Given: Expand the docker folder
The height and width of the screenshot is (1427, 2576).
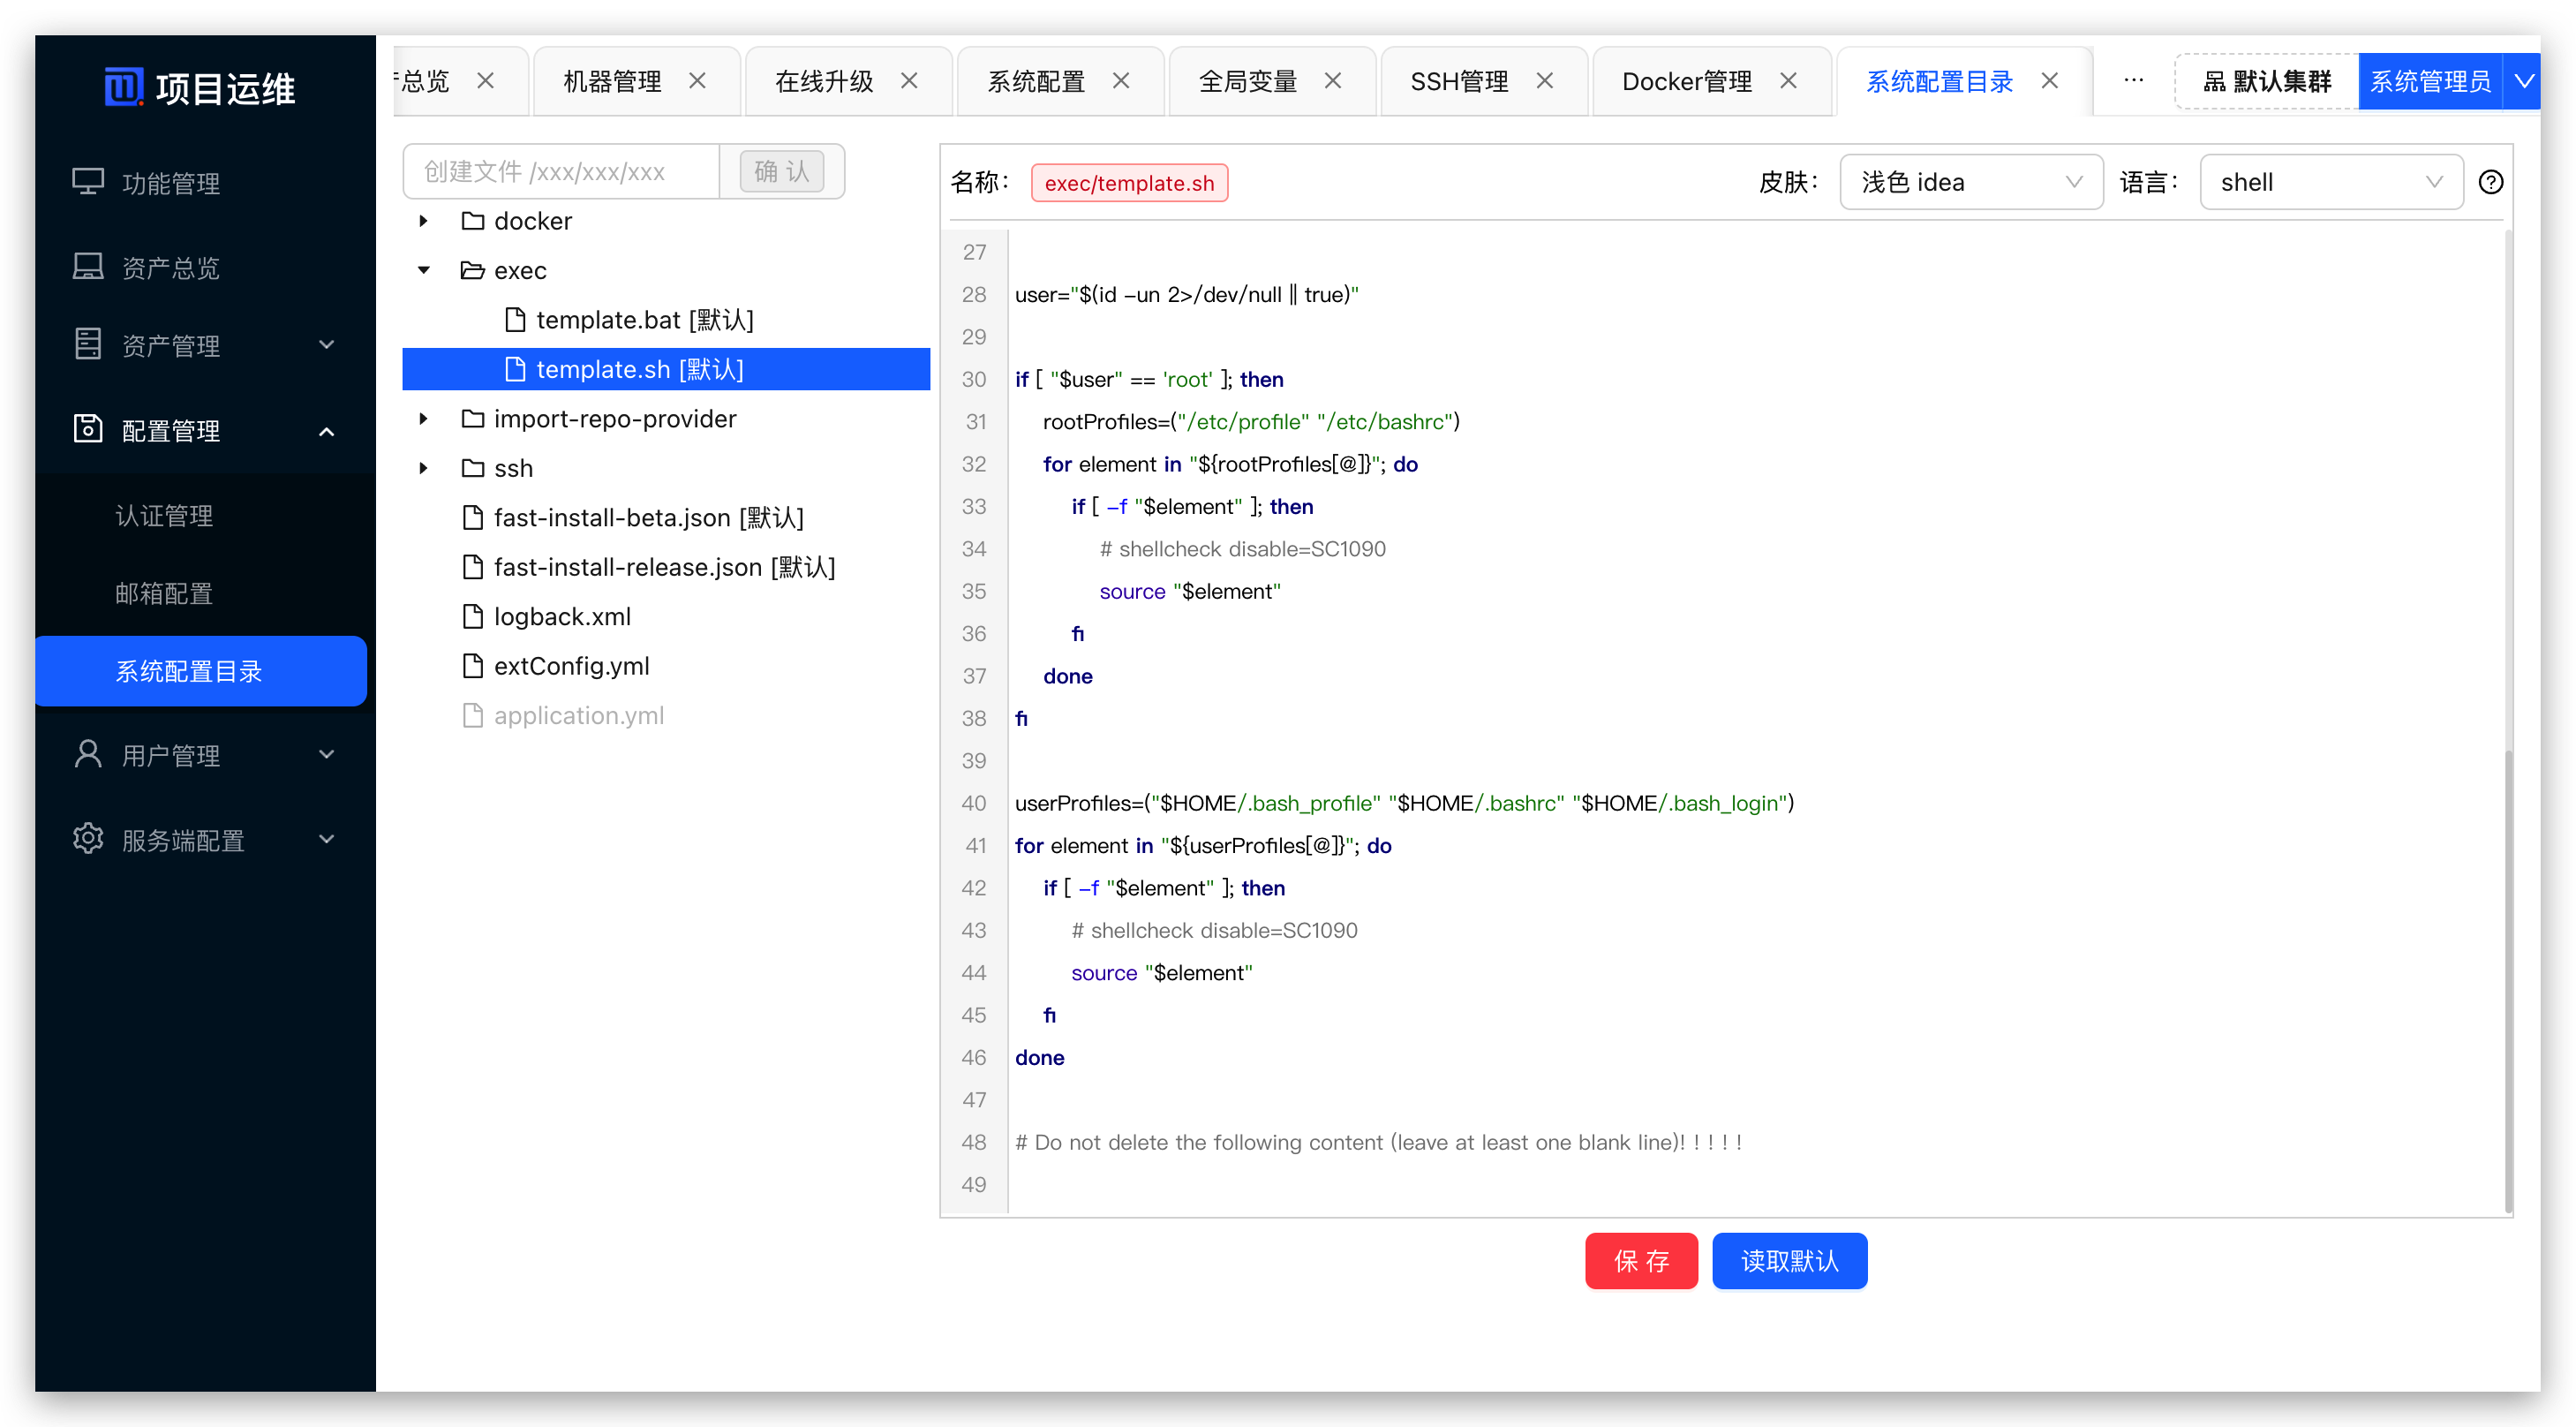Looking at the screenshot, I should (x=424, y=221).
